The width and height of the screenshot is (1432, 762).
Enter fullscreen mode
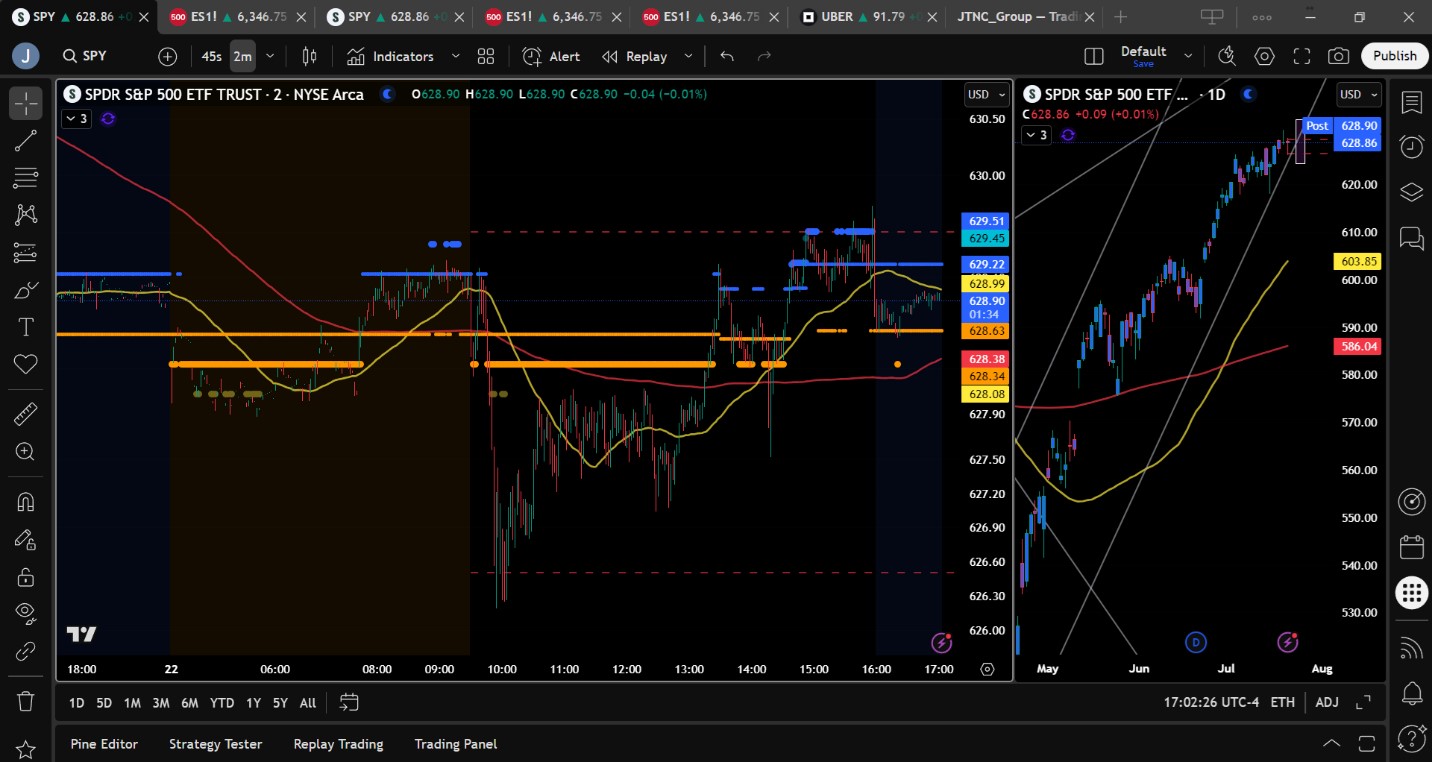(1302, 57)
